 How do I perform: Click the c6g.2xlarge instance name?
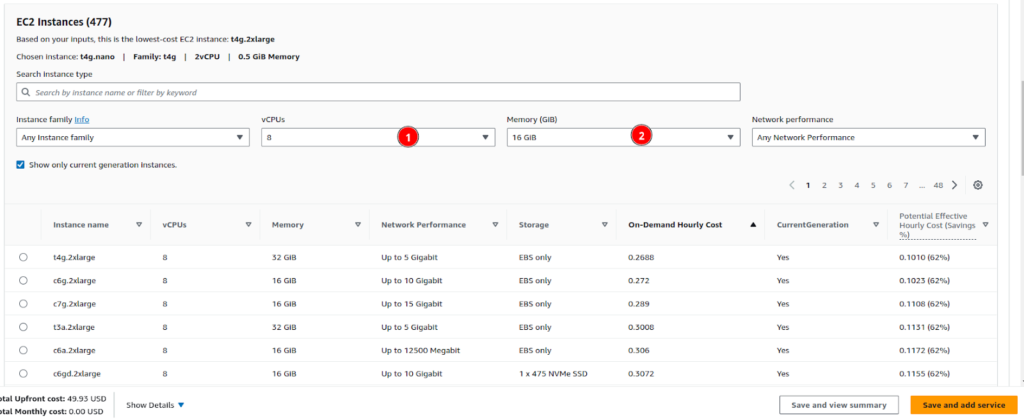[74, 280]
